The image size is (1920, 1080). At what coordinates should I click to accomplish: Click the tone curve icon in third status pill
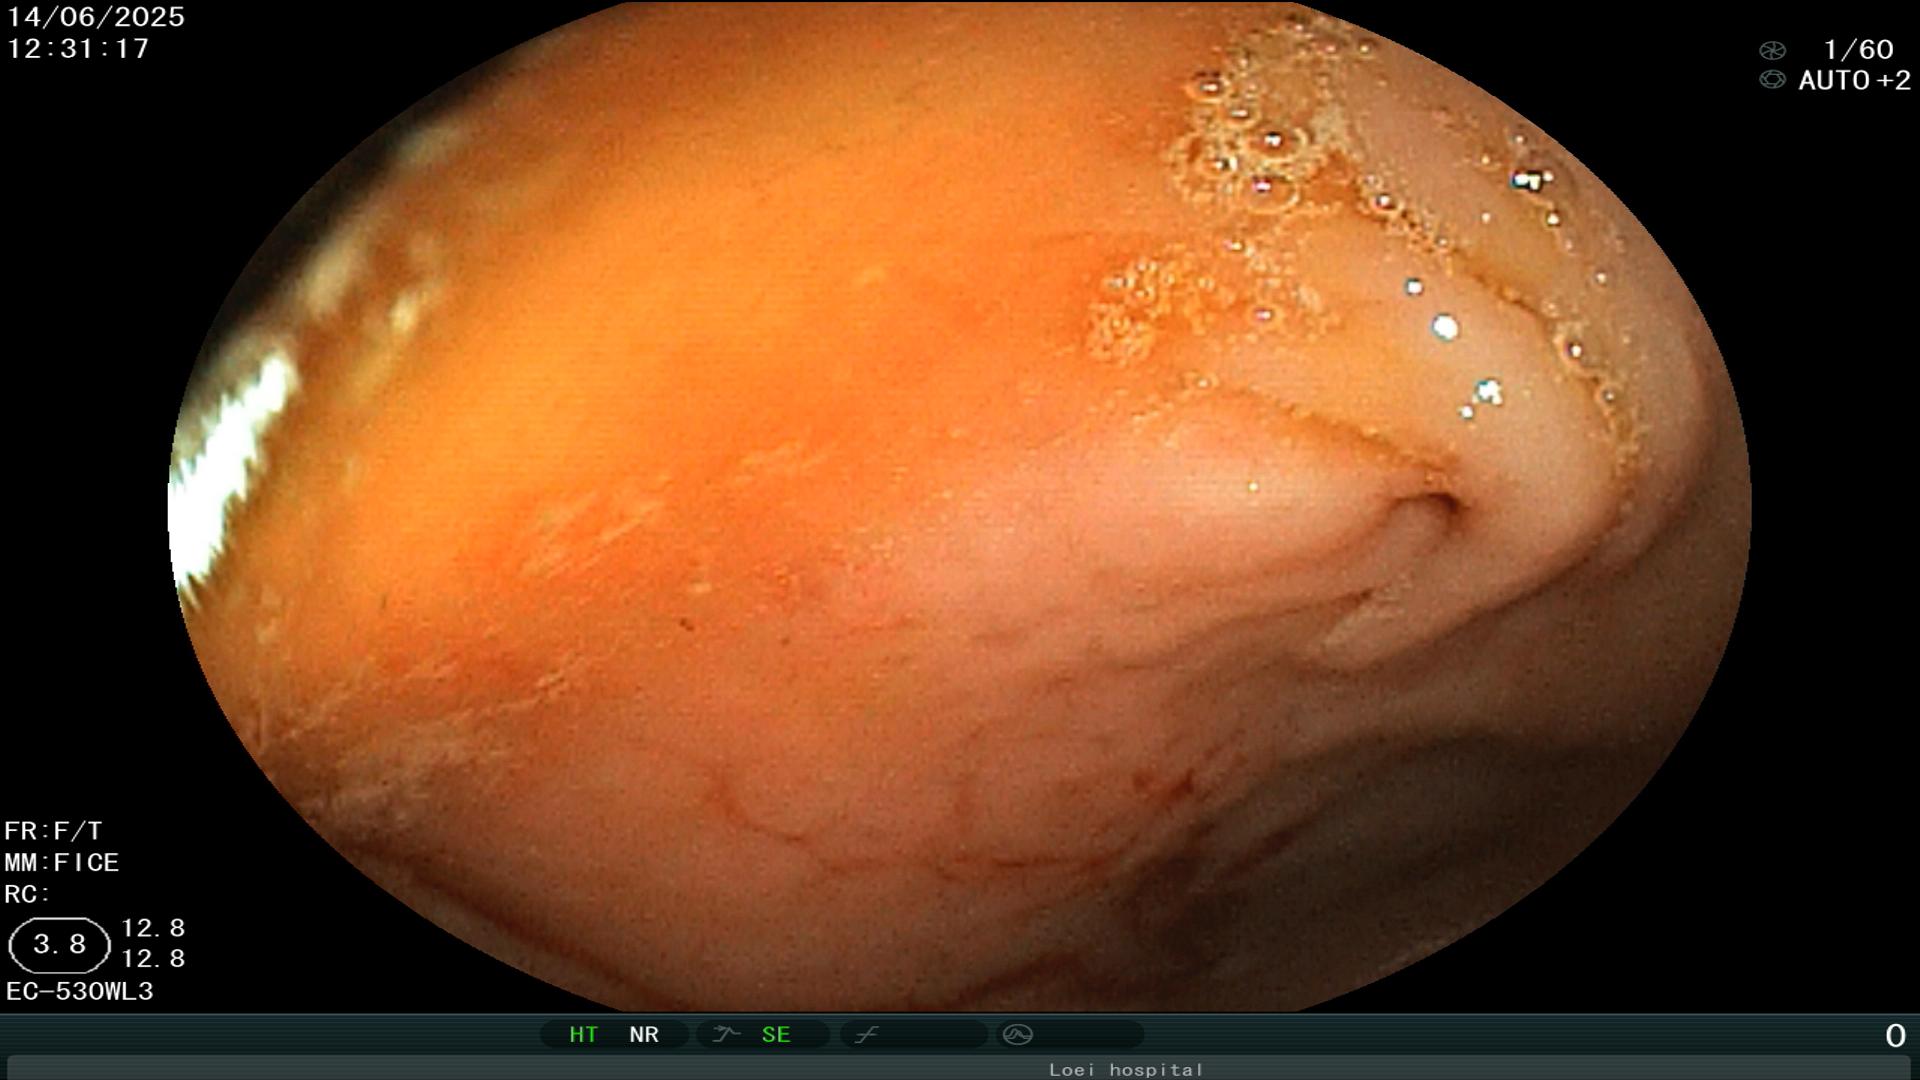tap(866, 1035)
